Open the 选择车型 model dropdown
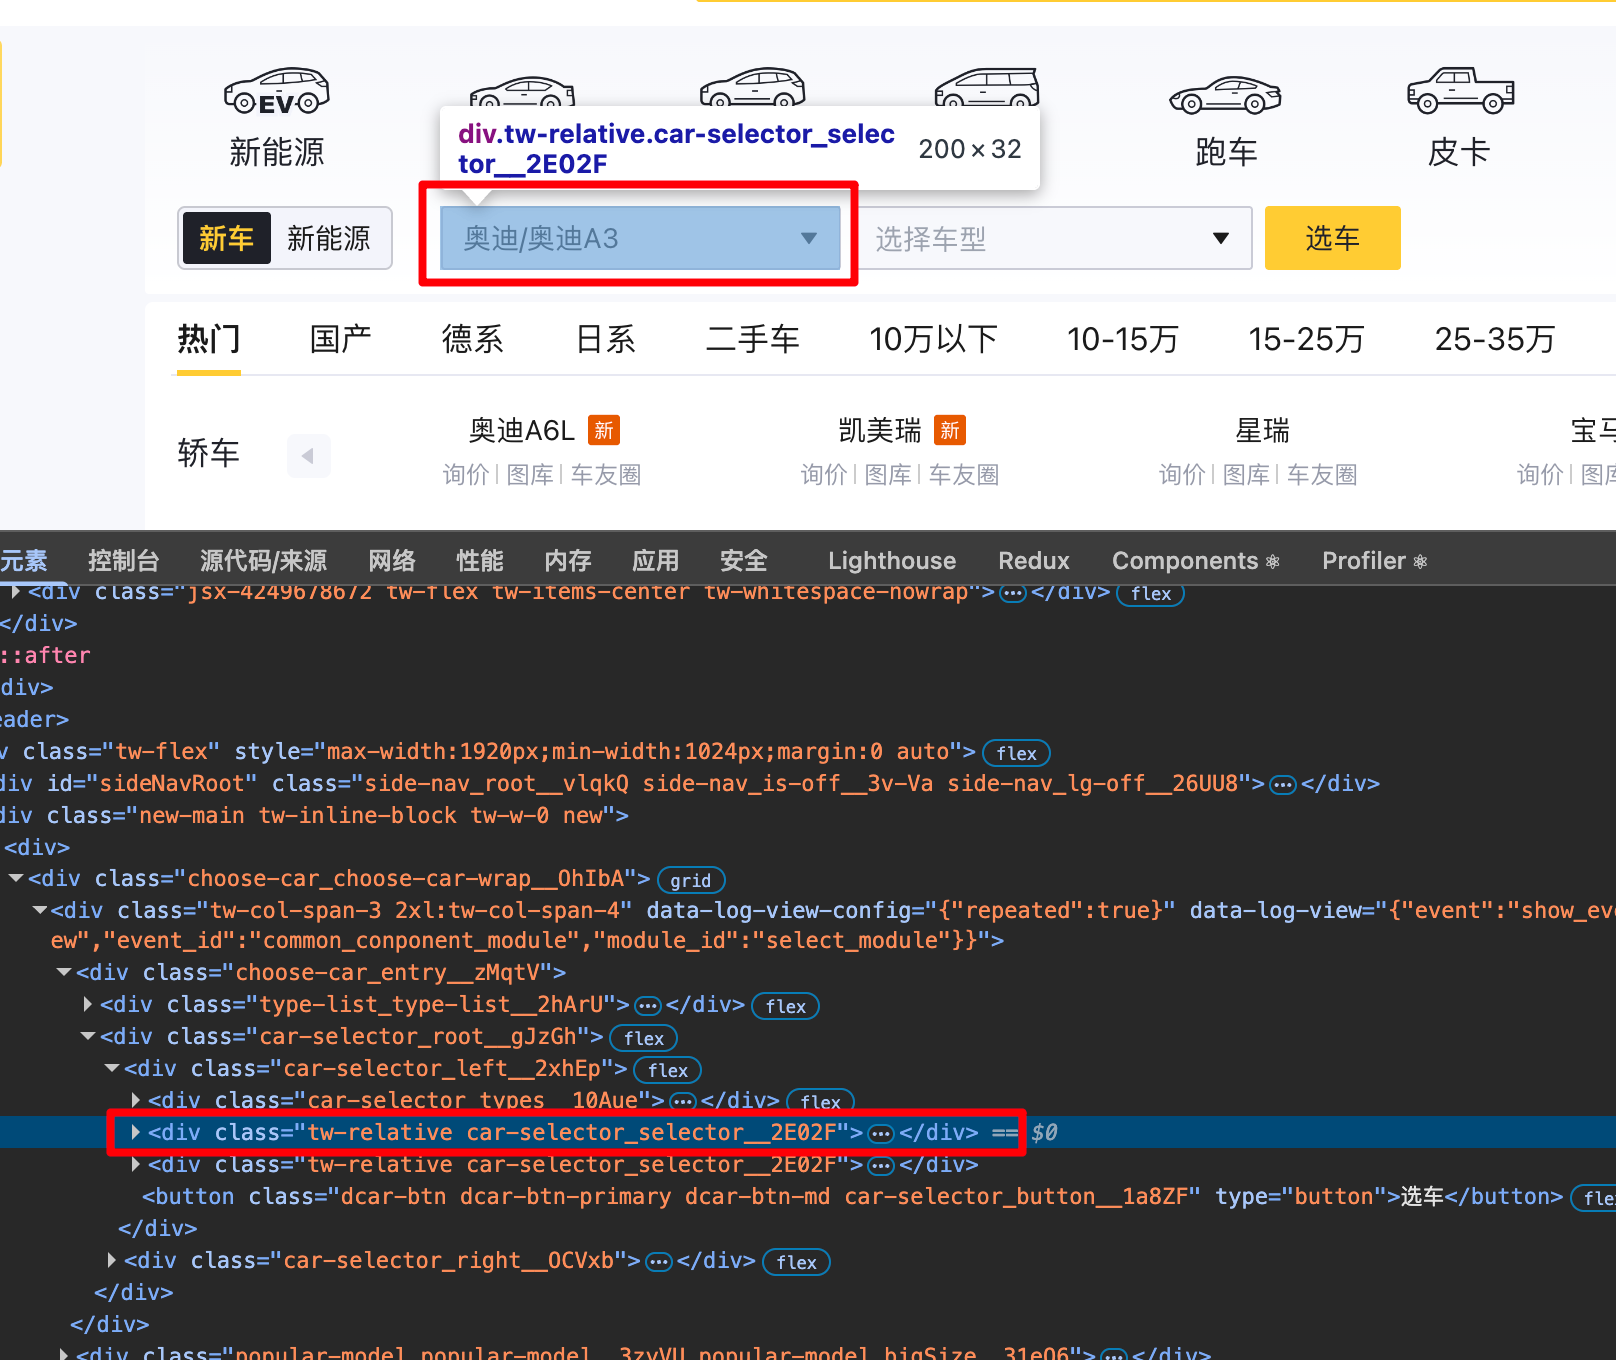The width and height of the screenshot is (1616, 1360). [x=1052, y=238]
